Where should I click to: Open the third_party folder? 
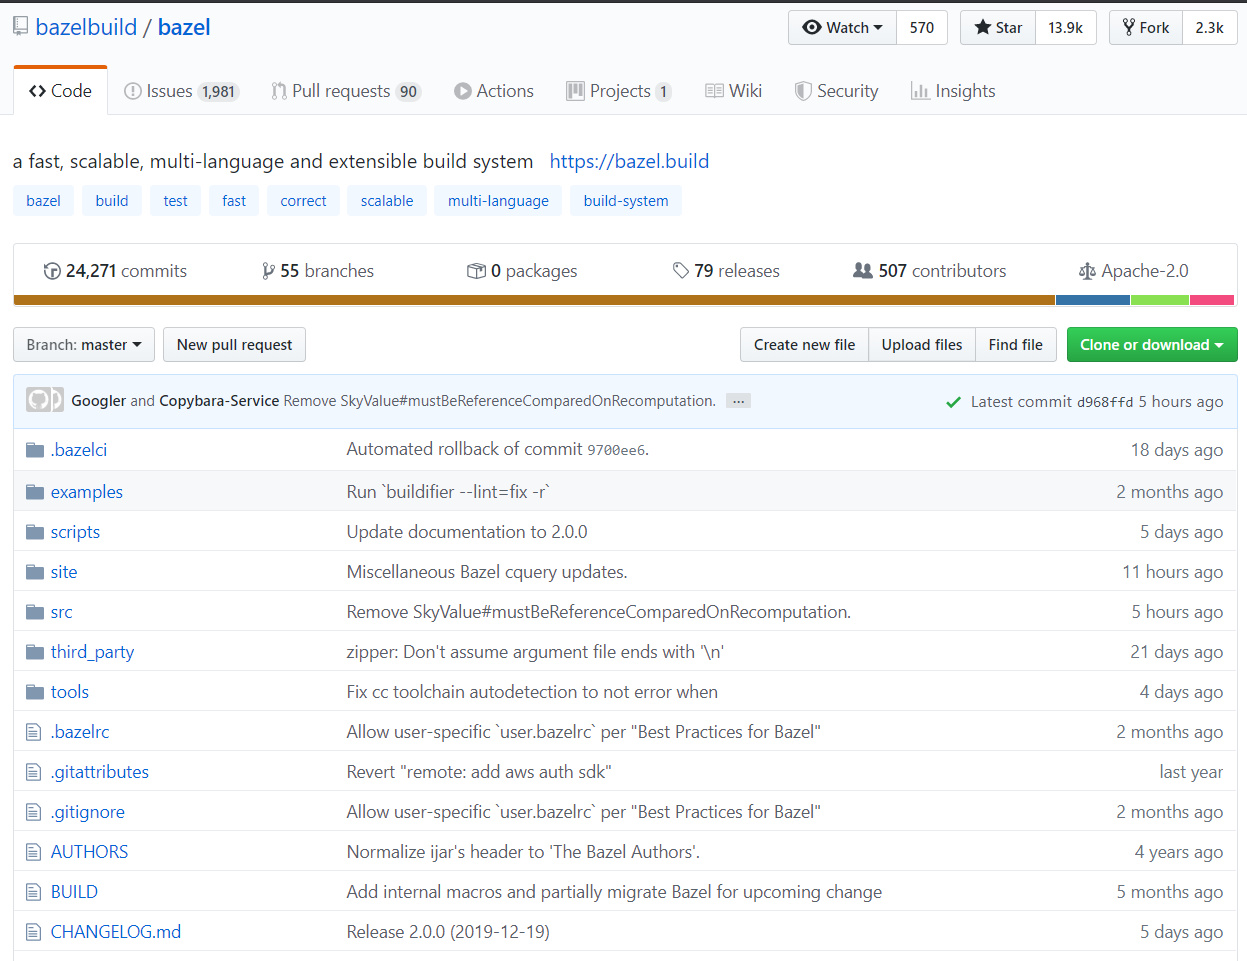point(92,652)
